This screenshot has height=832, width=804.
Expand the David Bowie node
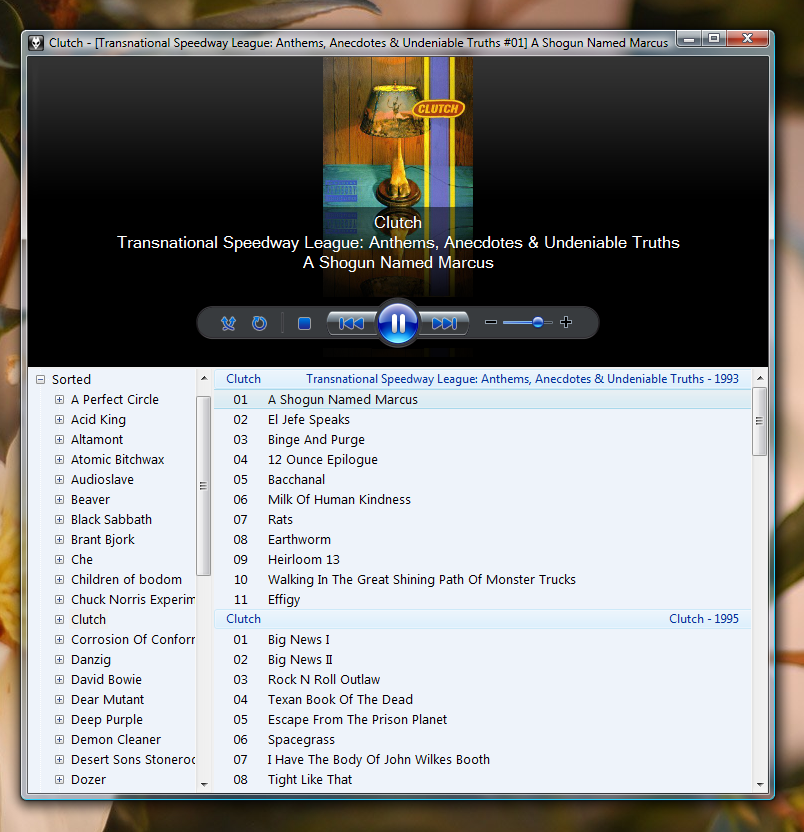tap(60, 679)
